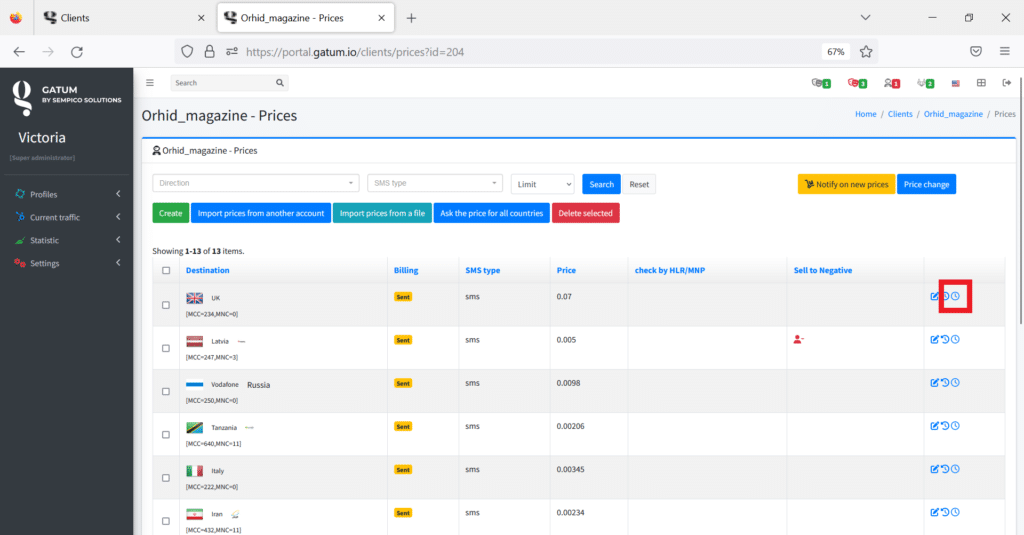Open a new browser tab

pyautogui.click(x=411, y=18)
